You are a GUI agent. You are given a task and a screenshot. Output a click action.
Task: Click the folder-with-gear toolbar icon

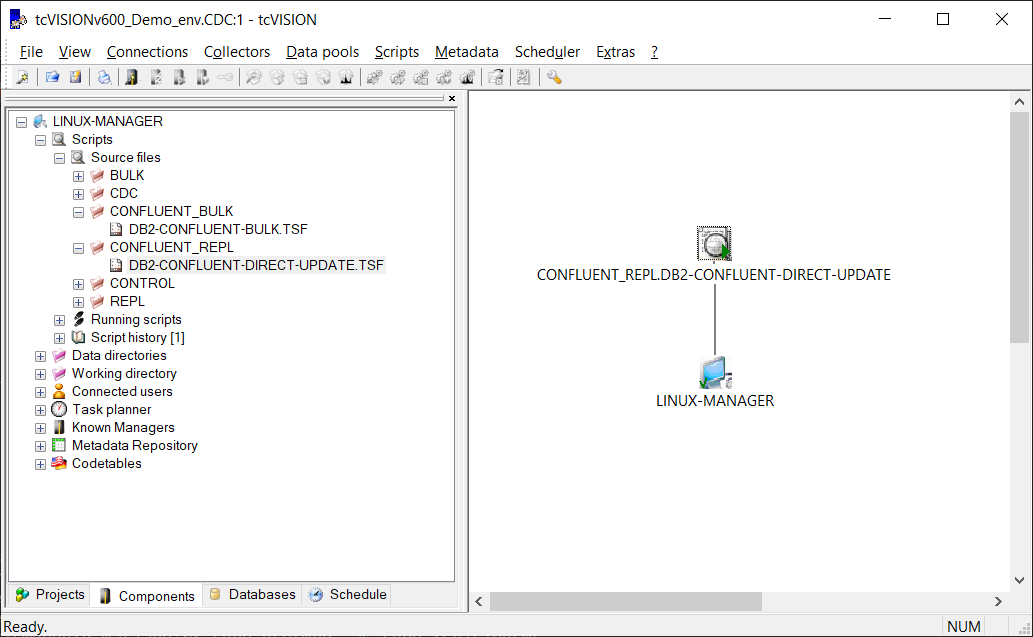coord(496,78)
